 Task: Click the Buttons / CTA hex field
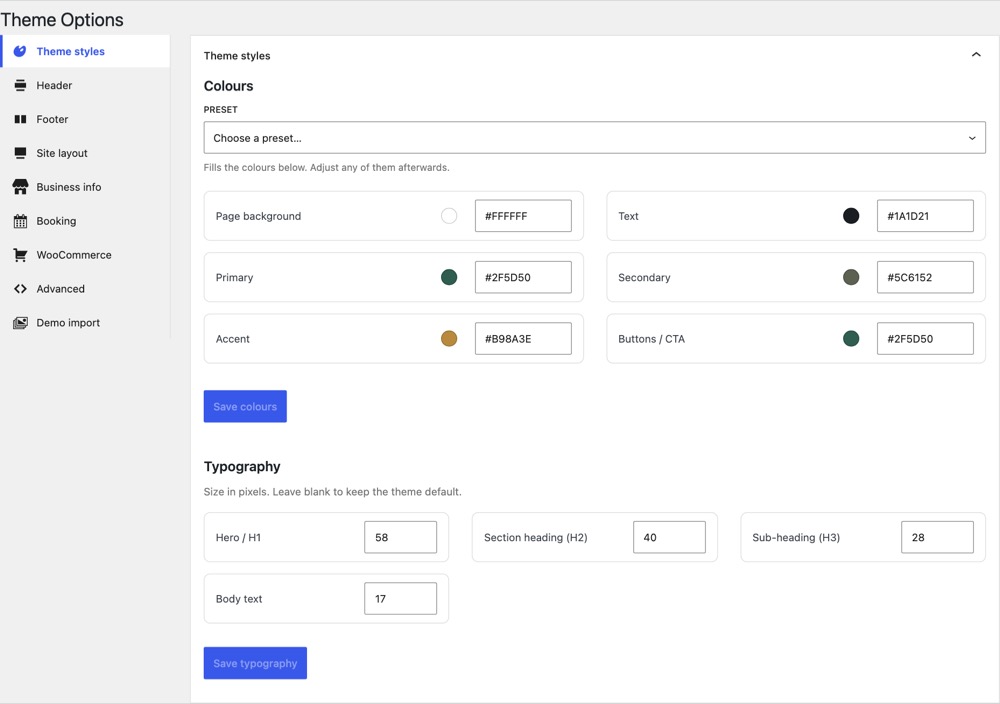925,339
